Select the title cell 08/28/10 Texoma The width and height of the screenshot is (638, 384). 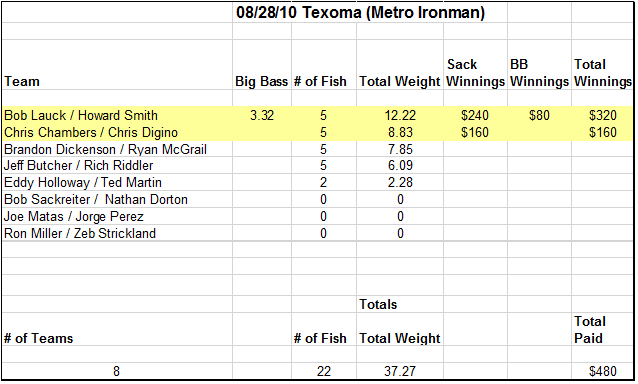pos(360,13)
